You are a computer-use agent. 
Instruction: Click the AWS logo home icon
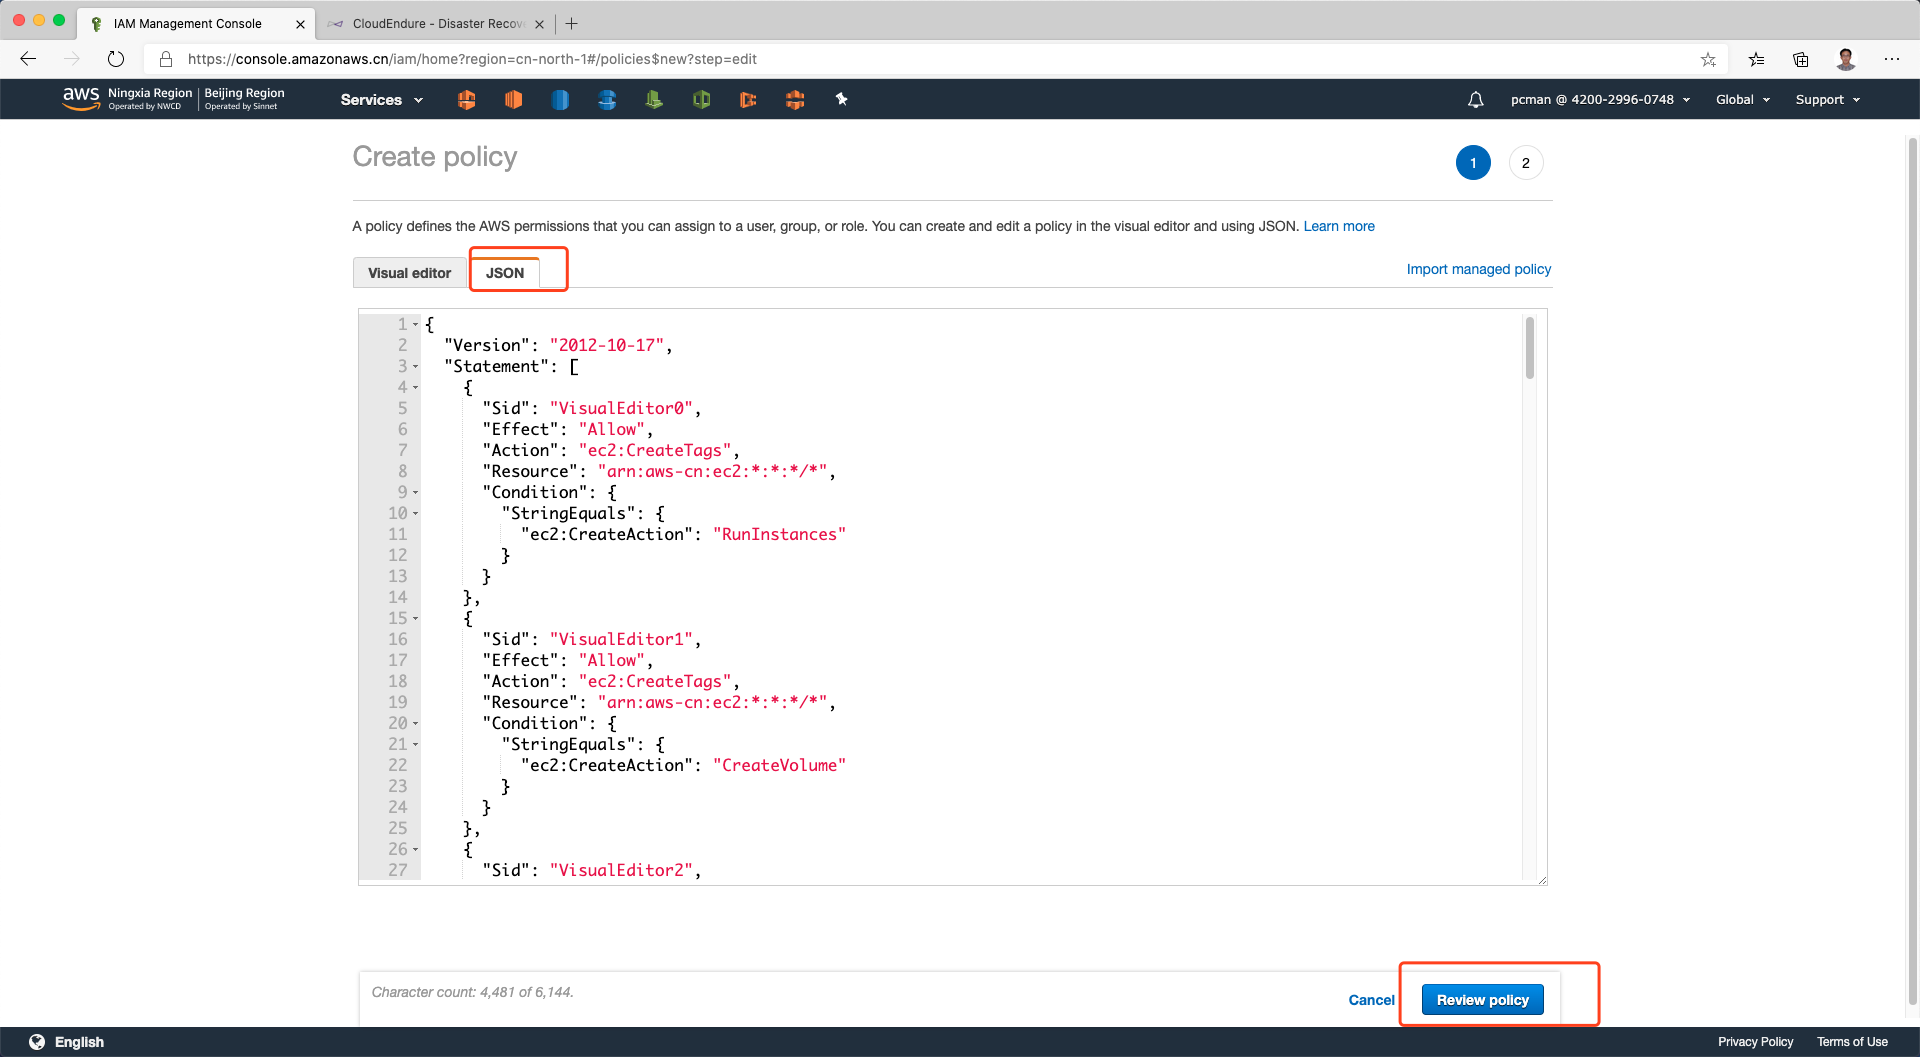(x=80, y=98)
